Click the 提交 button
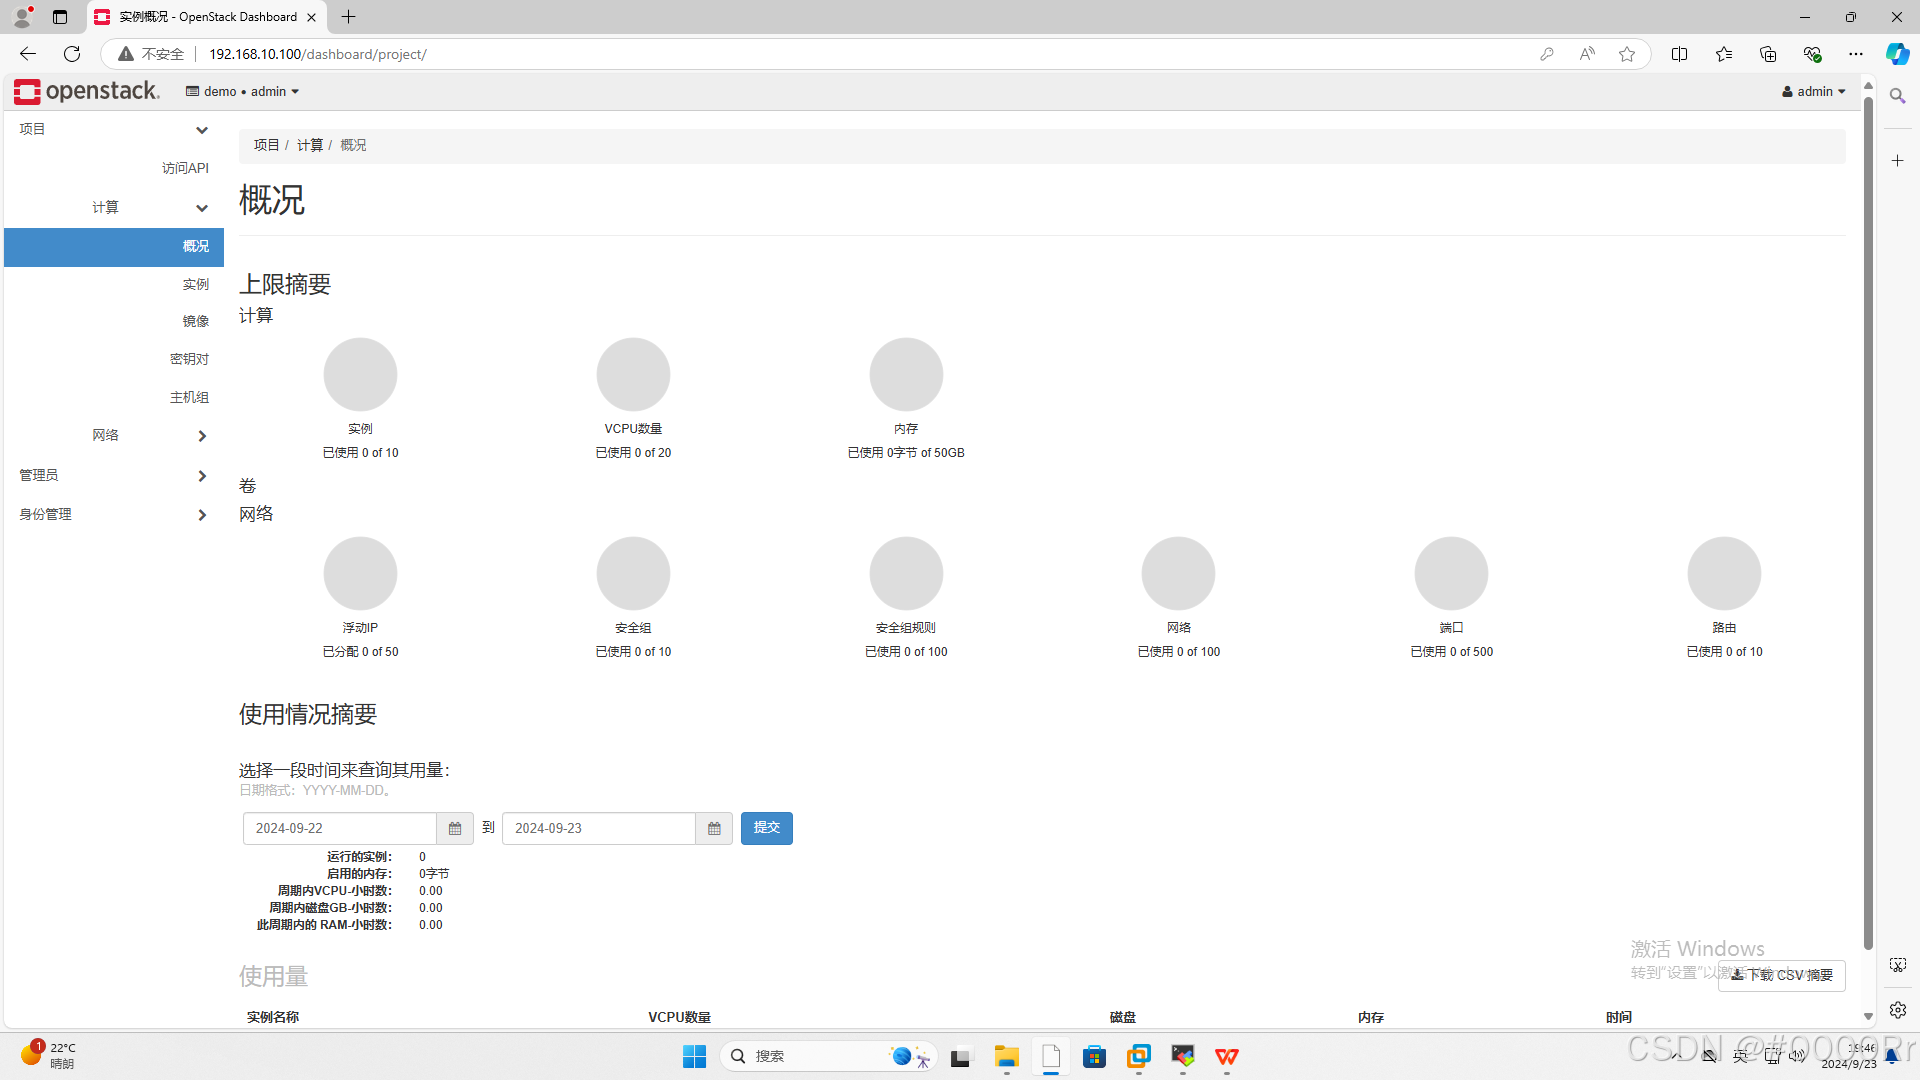 [x=766, y=828]
